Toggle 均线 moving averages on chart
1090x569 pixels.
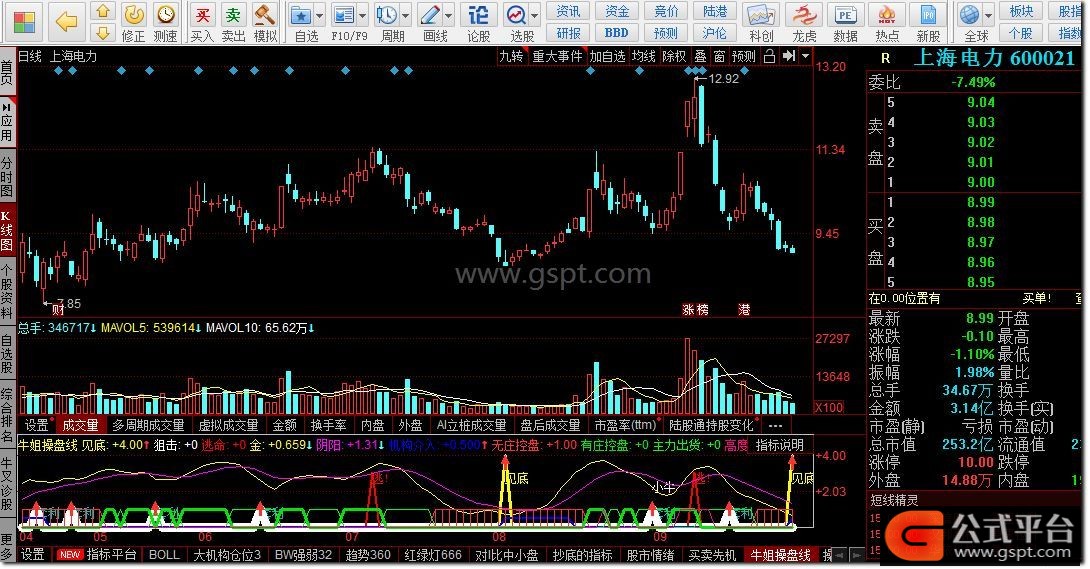point(644,56)
